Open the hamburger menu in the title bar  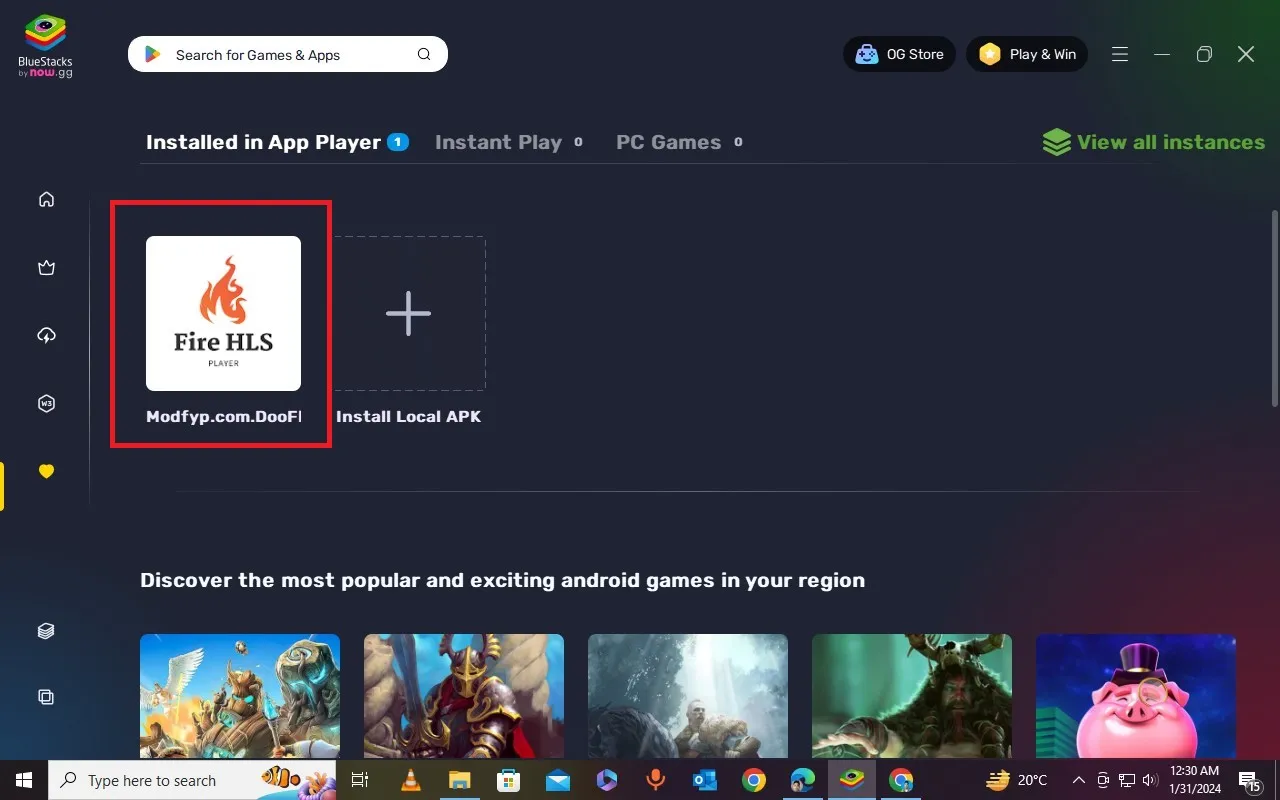(x=1120, y=54)
